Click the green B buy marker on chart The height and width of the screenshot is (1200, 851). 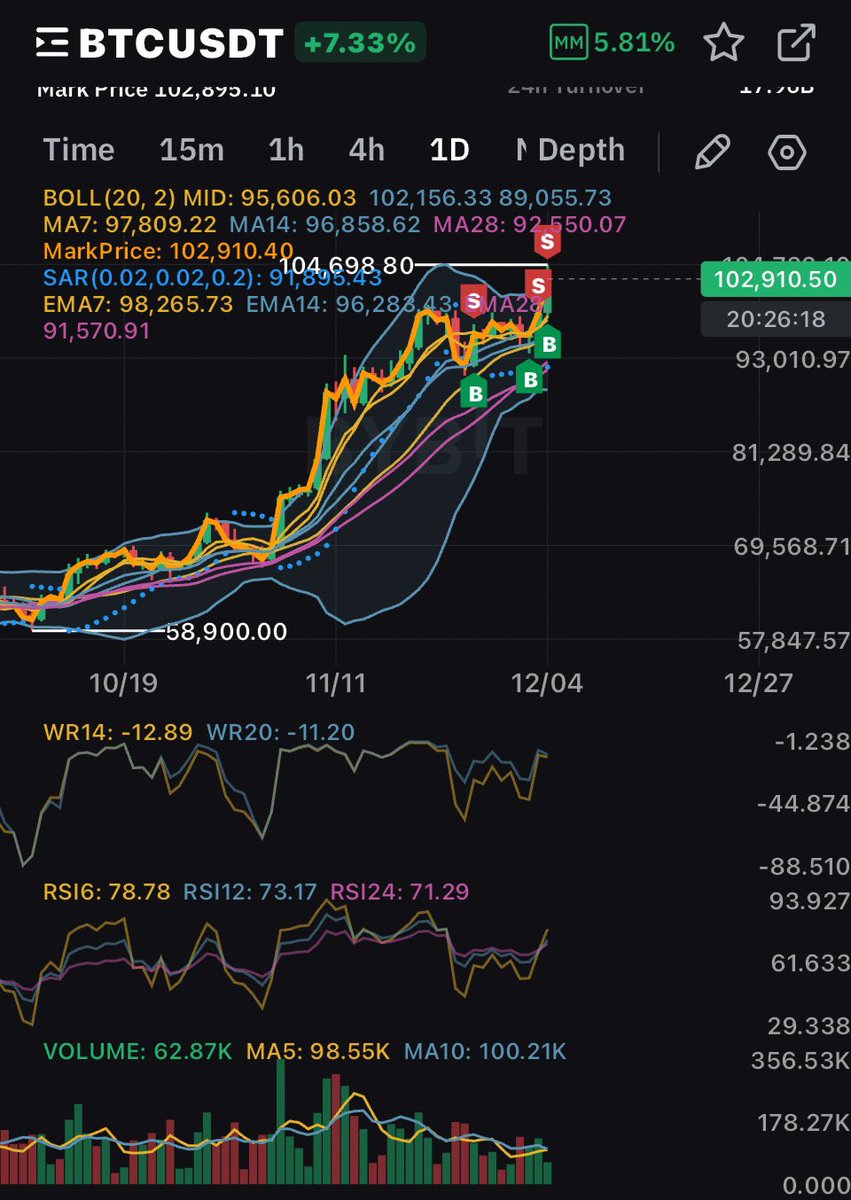coord(548,344)
